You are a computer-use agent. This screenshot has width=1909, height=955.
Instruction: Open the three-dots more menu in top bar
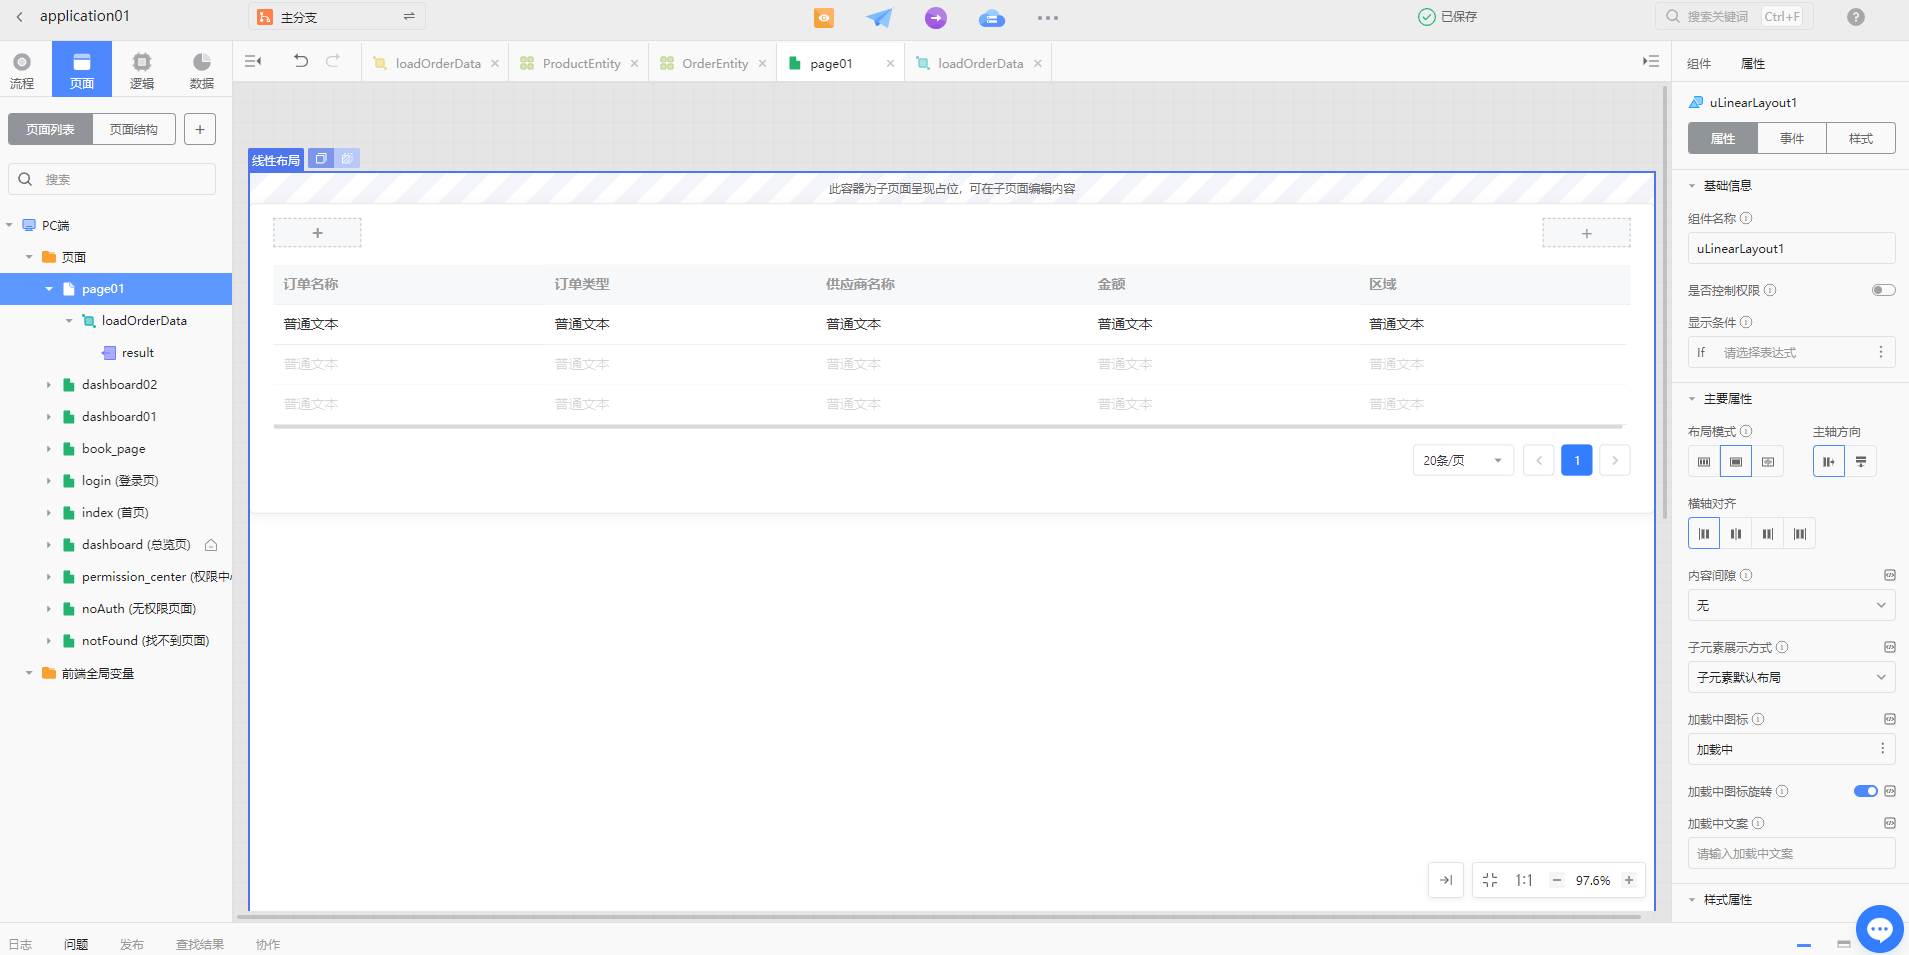coord(1047,17)
